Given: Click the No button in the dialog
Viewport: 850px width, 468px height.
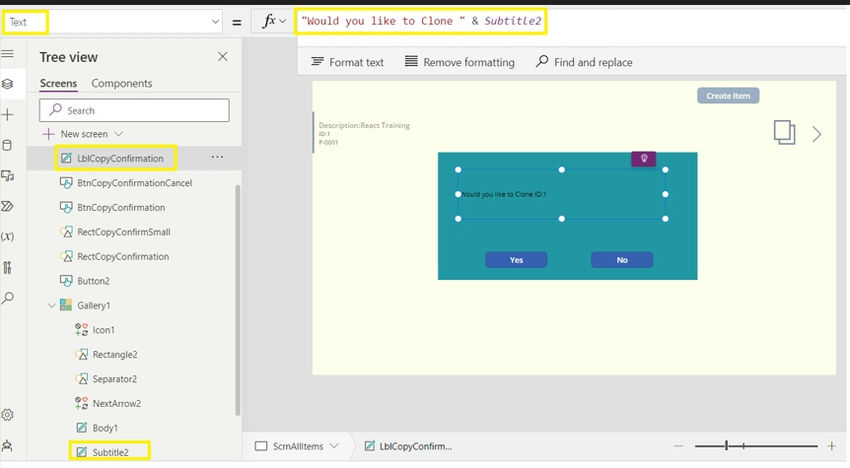Looking at the screenshot, I should click(622, 260).
